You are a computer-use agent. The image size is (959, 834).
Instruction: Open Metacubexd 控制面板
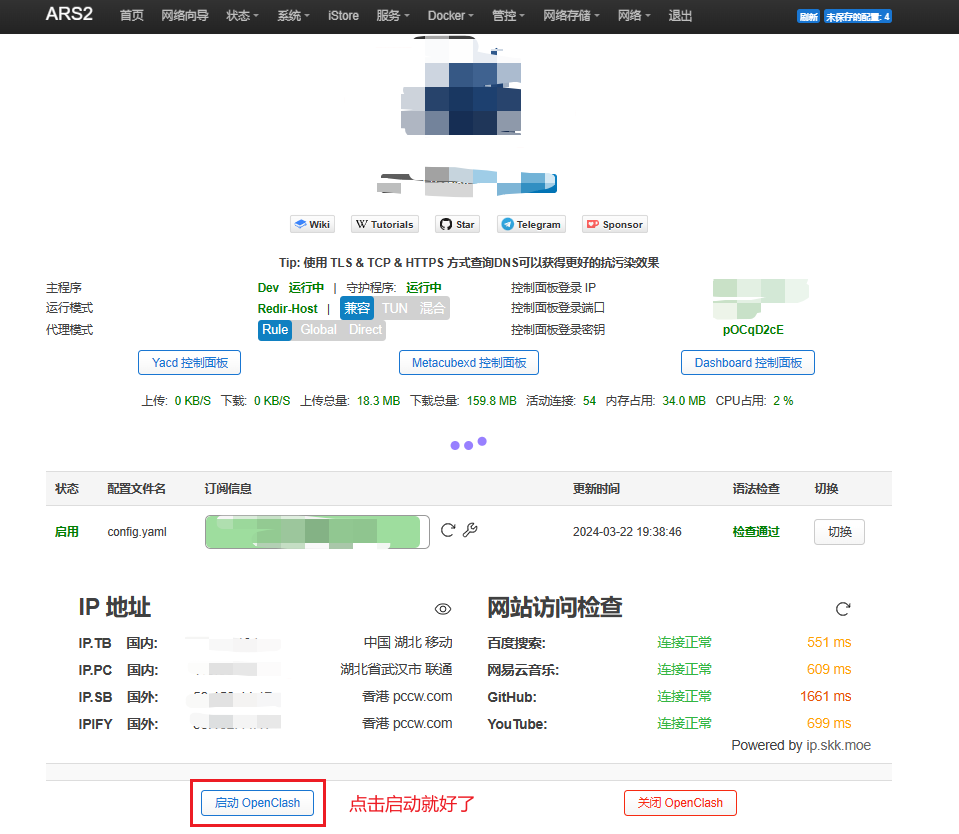pyautogui.click(x=469, y=363)
